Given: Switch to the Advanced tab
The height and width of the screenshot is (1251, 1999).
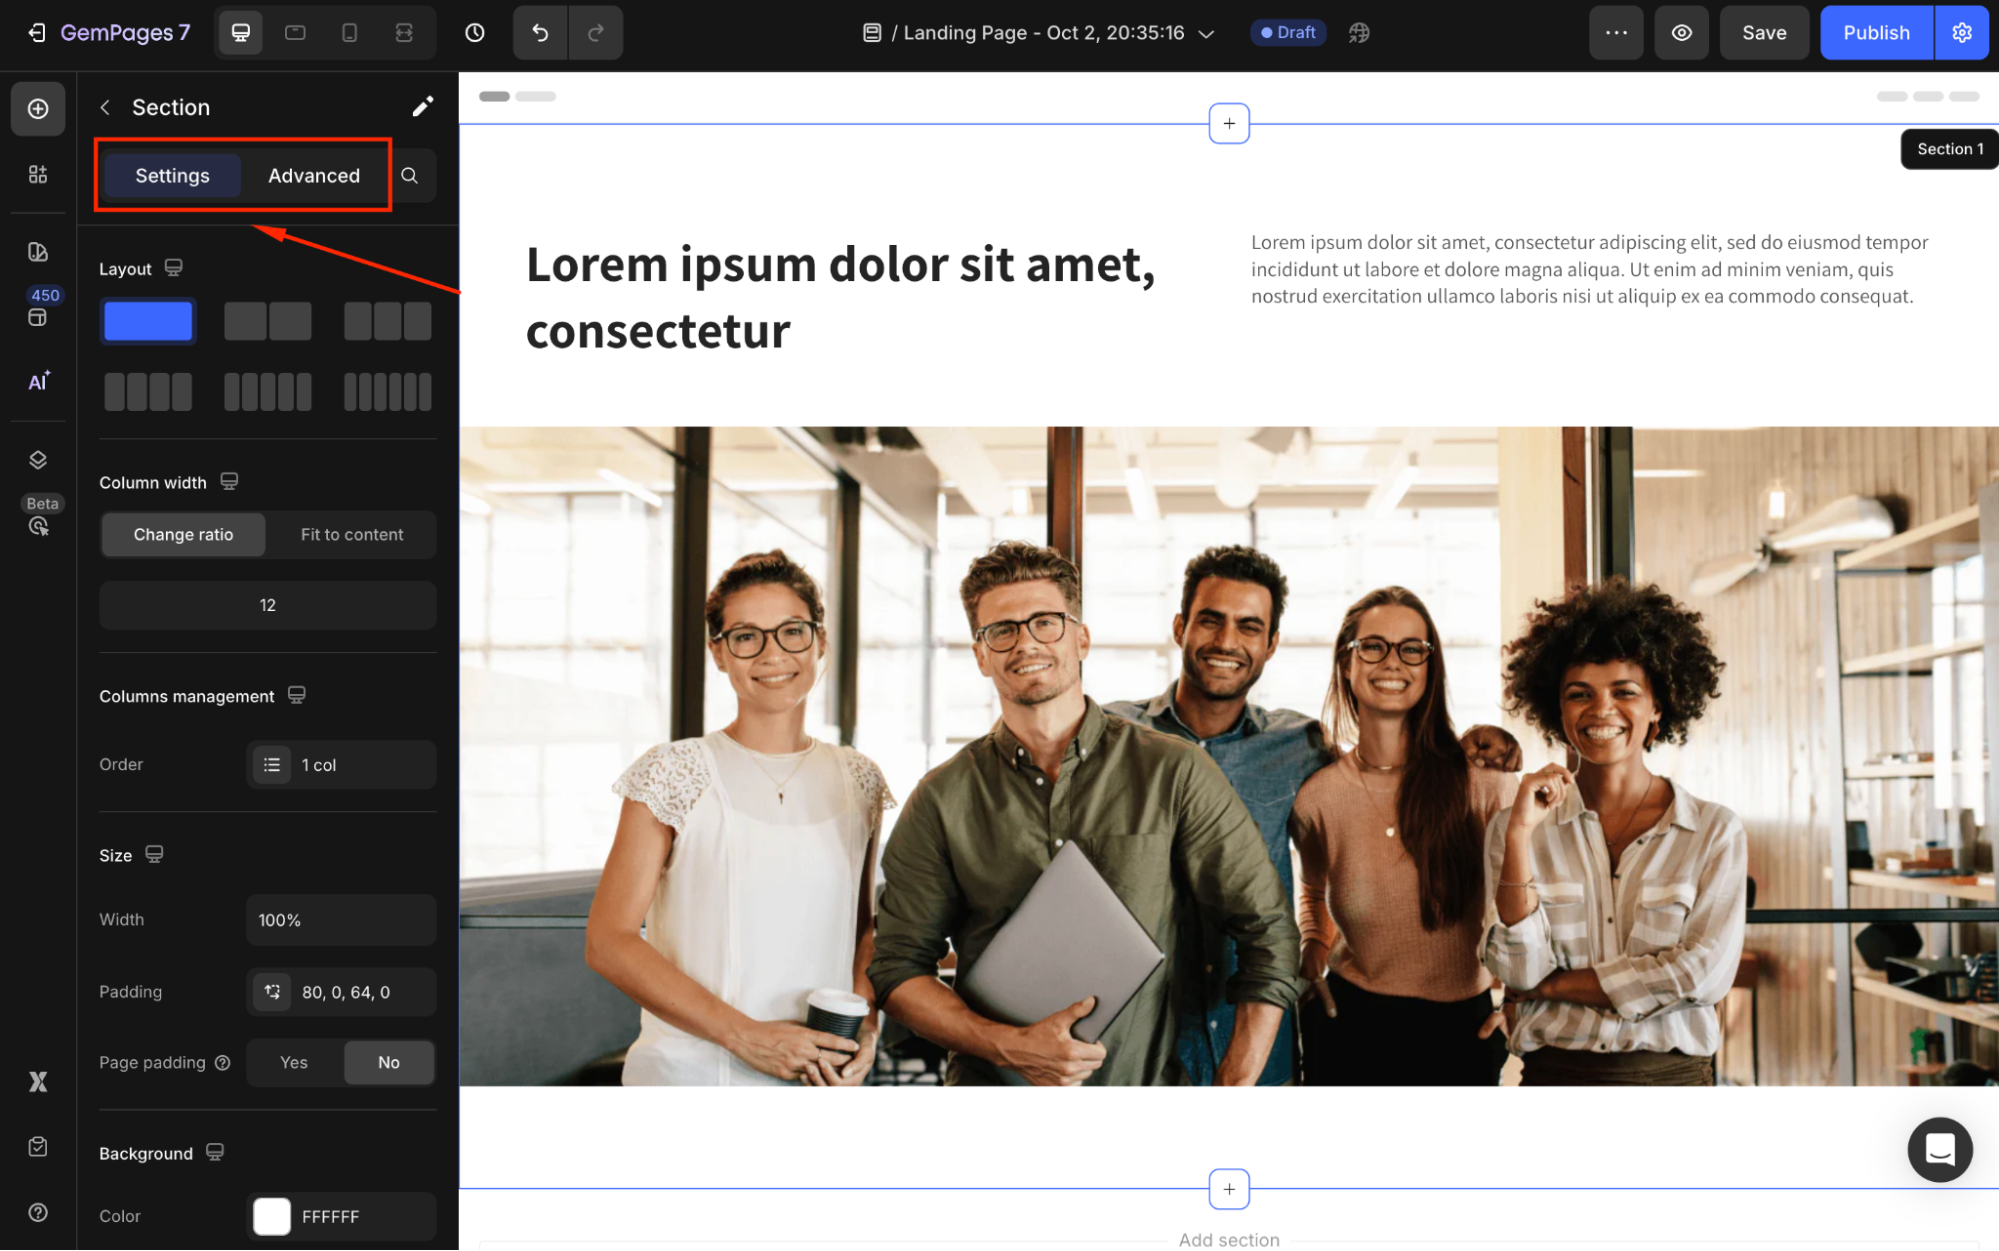Looking at the screenshot, I should pos(314,176).
